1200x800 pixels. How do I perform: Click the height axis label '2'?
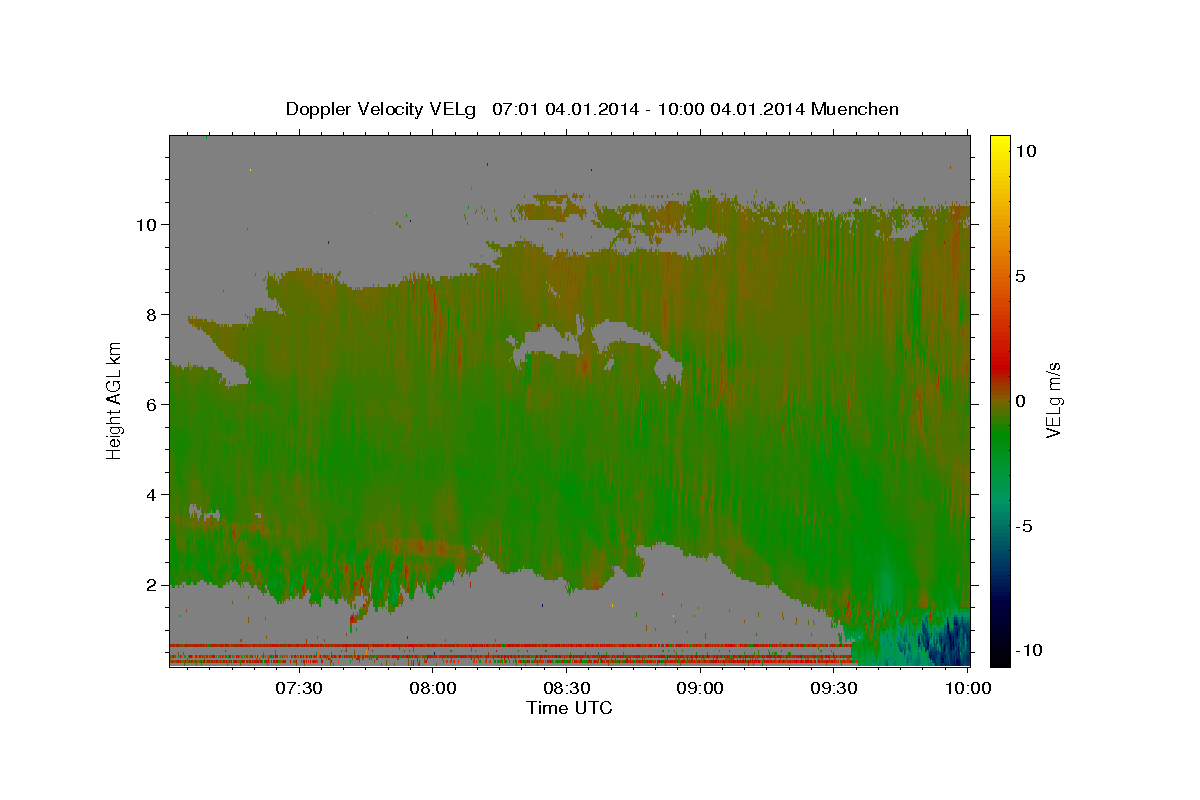[x=152, y=584]
